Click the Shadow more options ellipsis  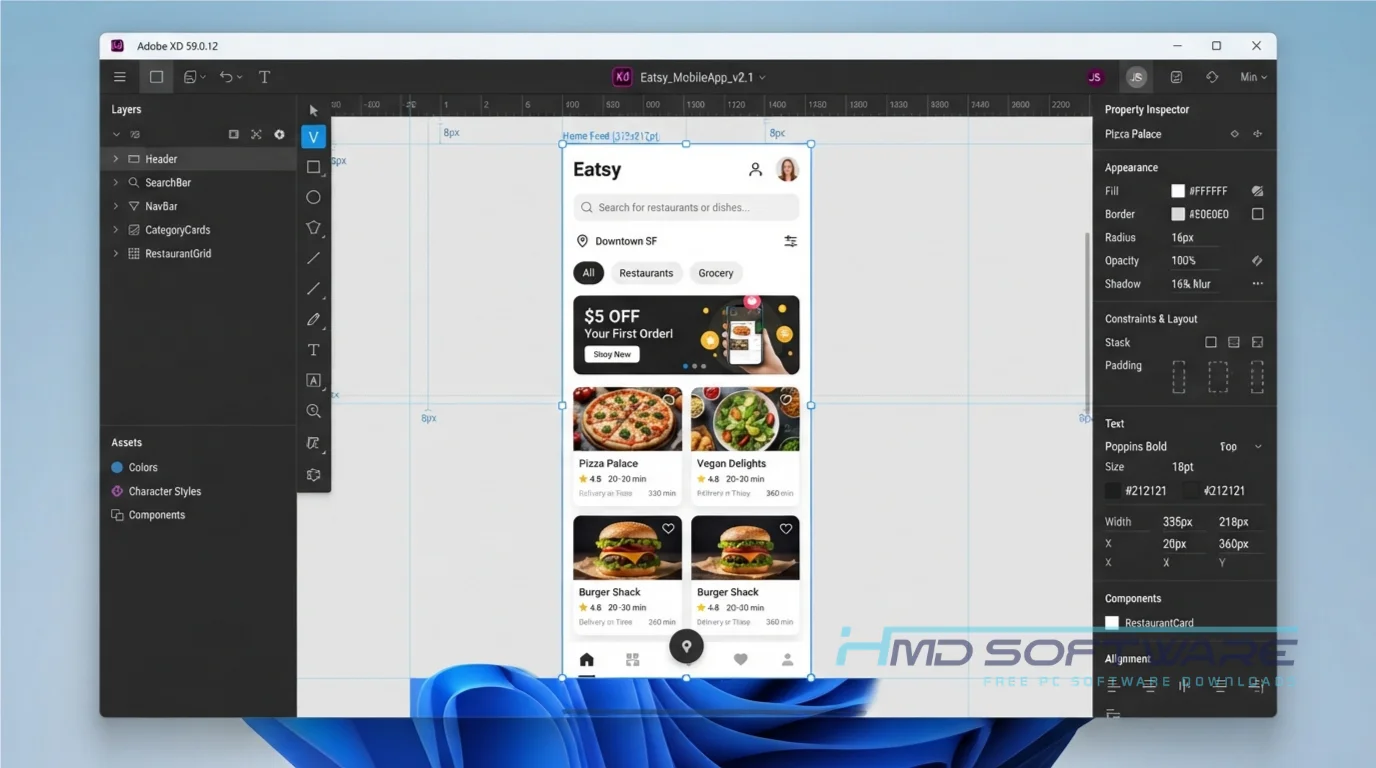pos(1257,284)
